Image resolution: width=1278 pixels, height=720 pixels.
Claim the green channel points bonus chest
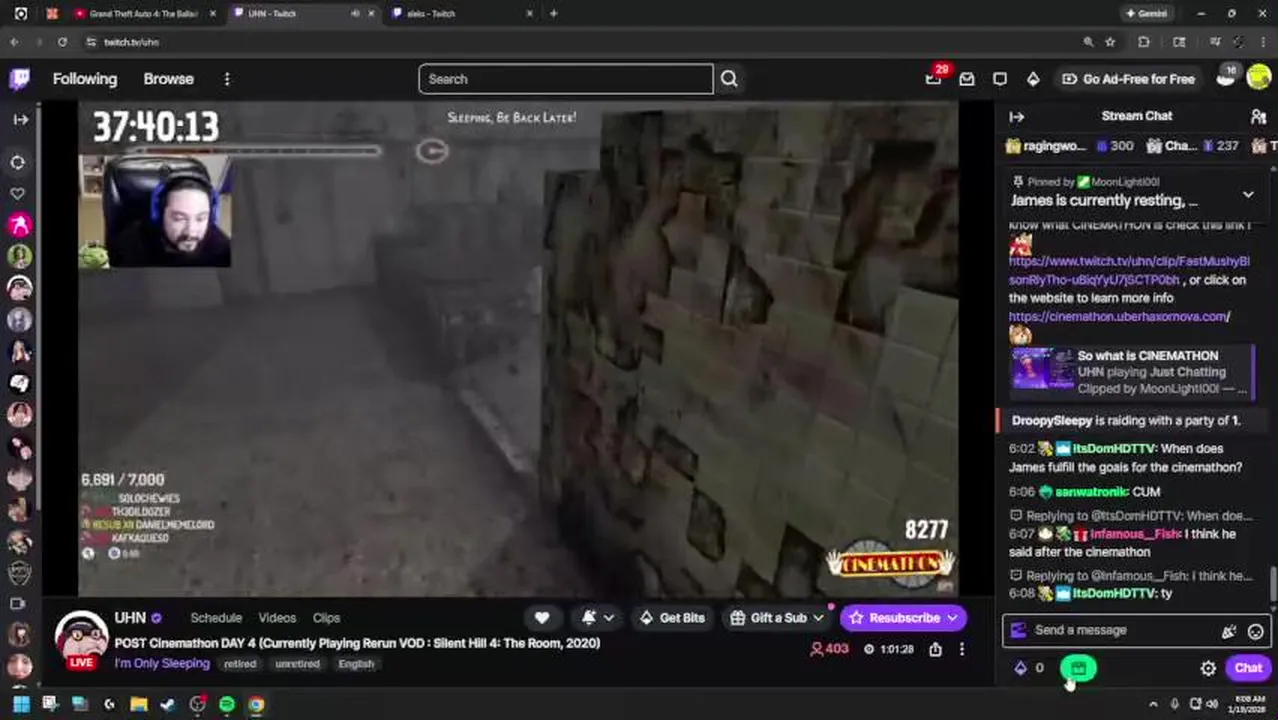pyautogui.click(x=1078, y=668)
